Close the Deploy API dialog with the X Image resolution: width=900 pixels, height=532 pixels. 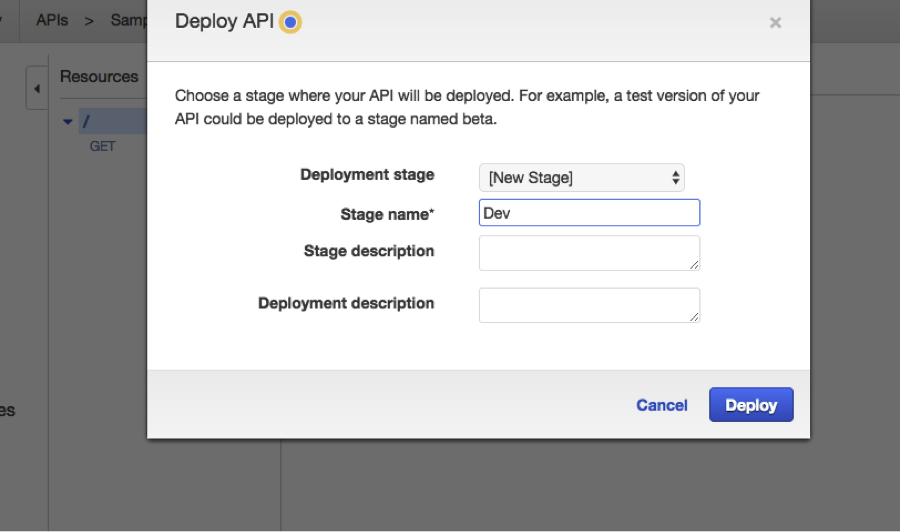pos(775,23)
